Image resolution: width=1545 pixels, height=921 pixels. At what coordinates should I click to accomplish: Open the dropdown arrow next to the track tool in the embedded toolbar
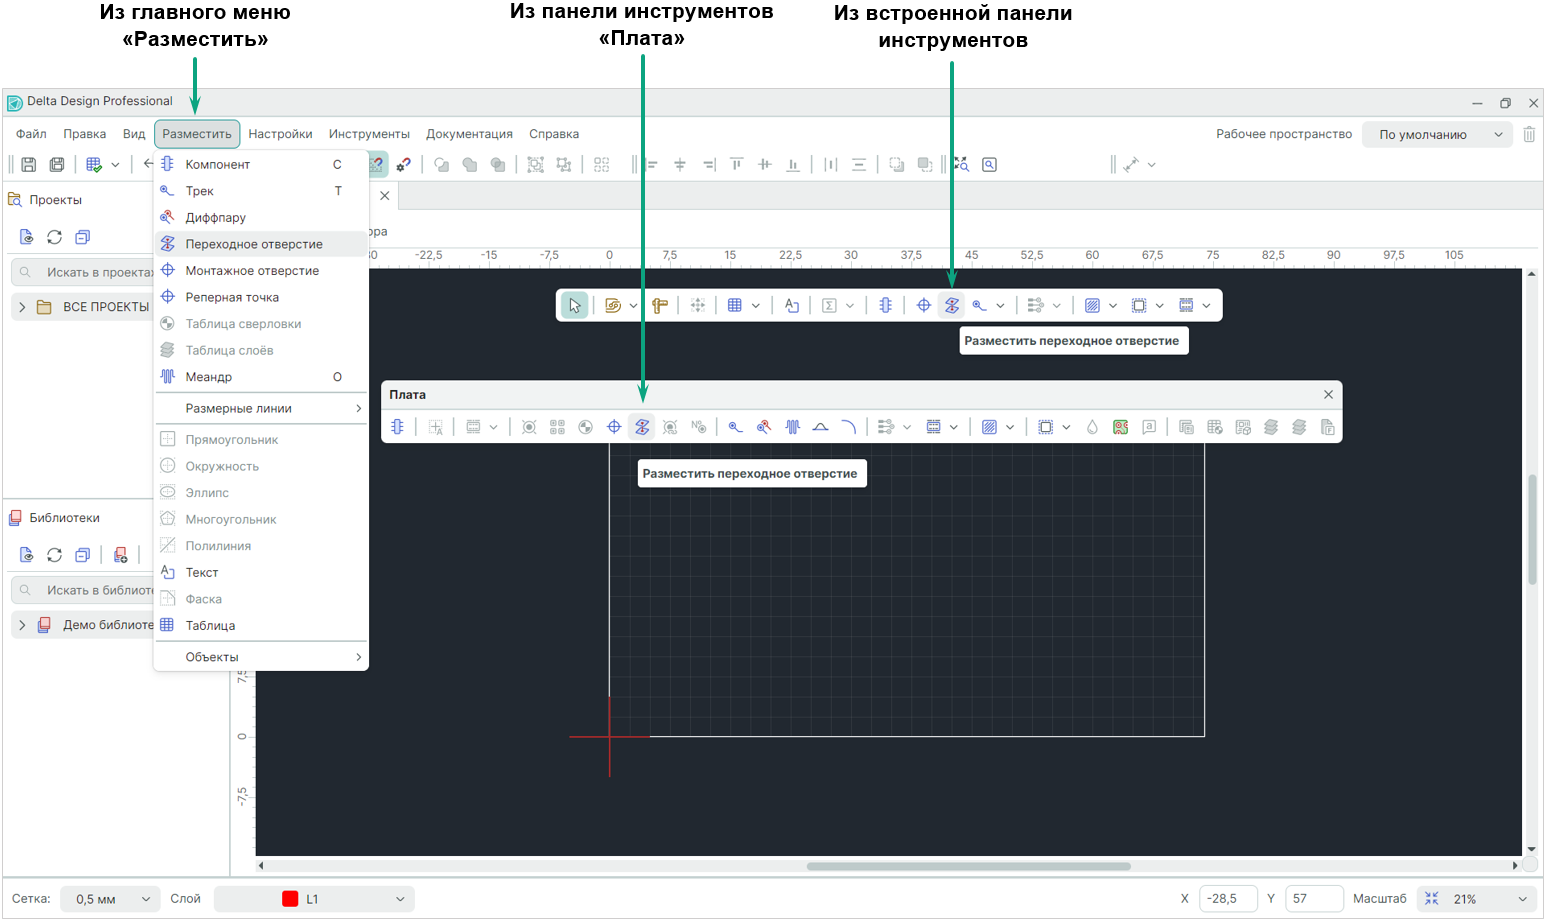1000,306
